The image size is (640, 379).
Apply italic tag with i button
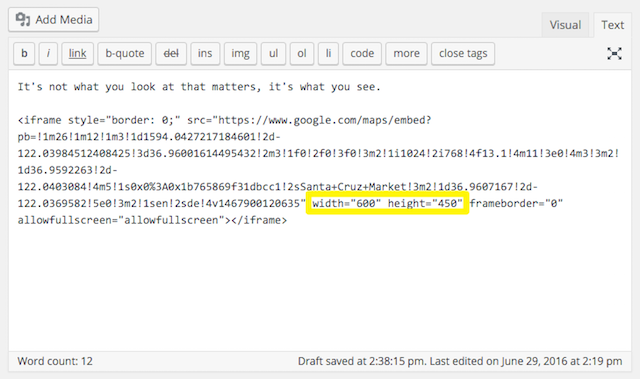pyautogui.click(x=48, y=53)
